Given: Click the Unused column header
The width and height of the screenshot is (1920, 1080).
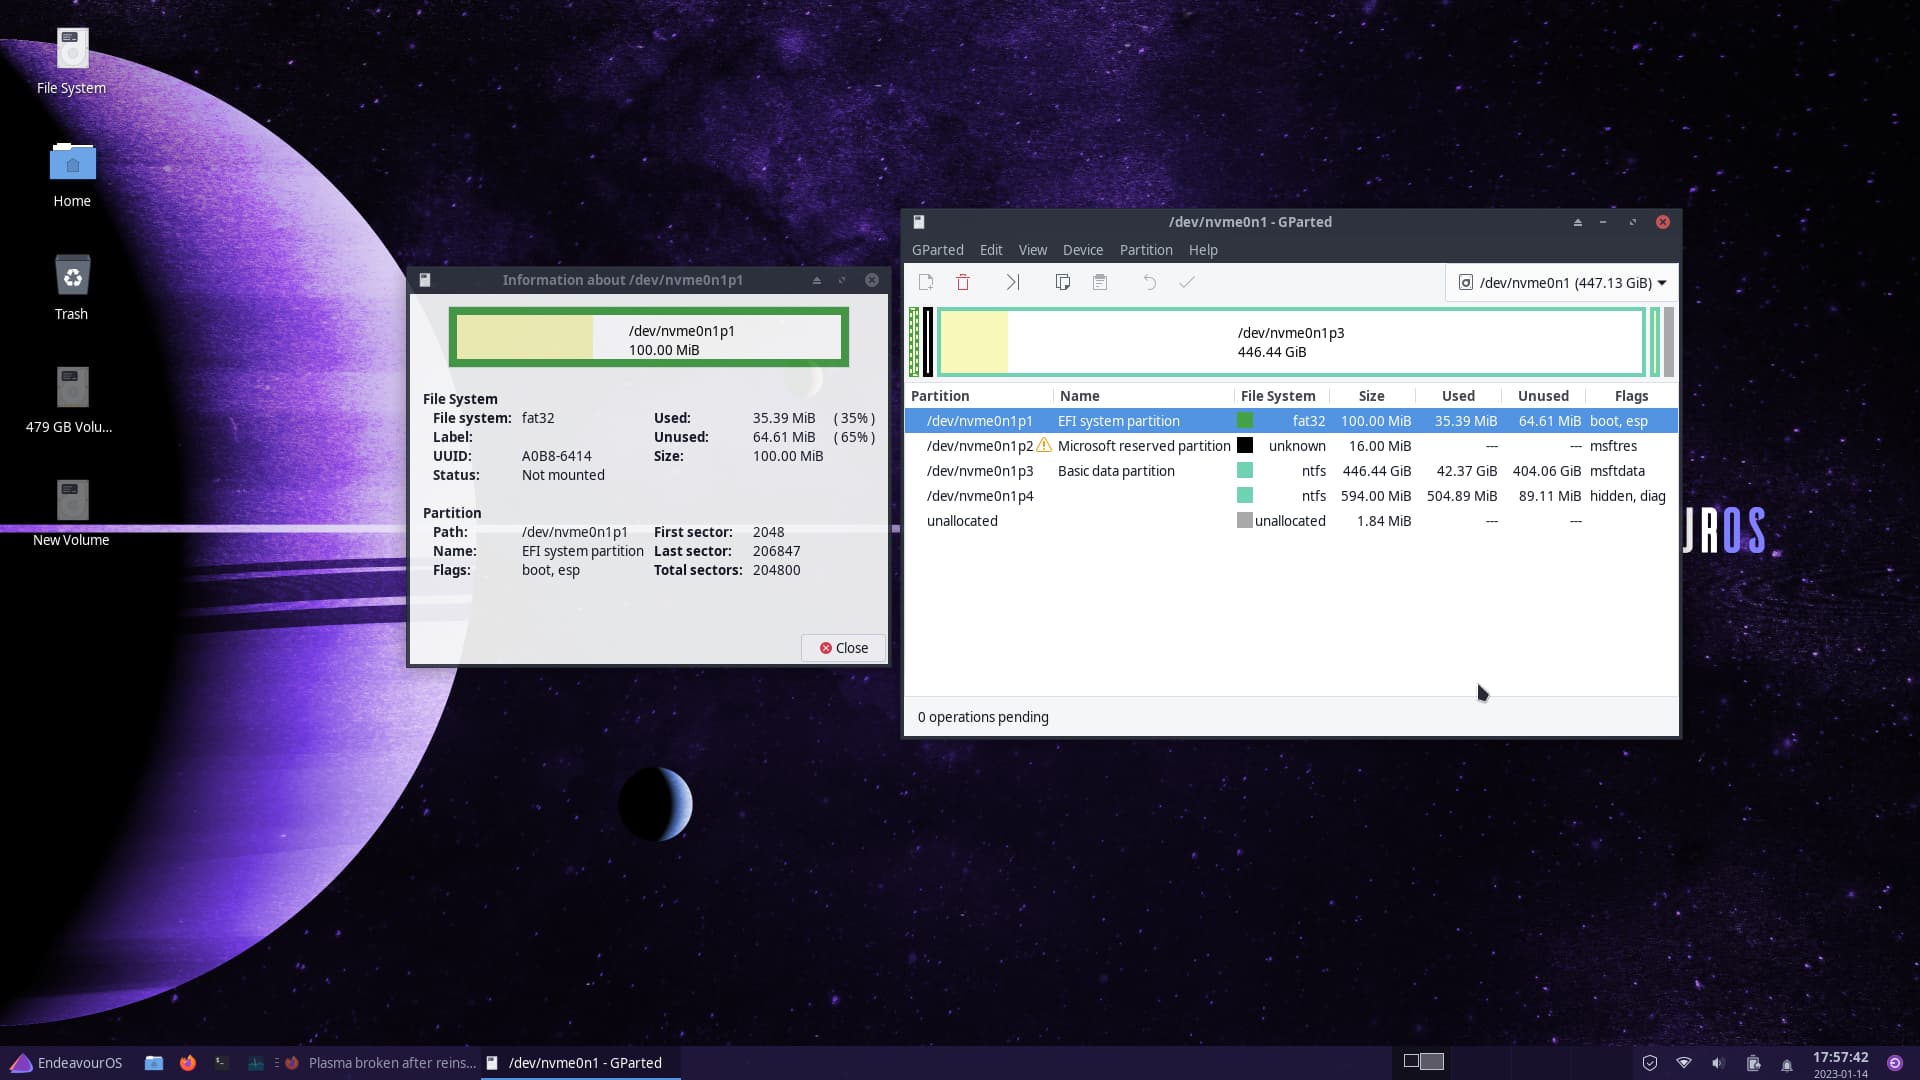Looking at the screenshot, I should click(1543, 396).
